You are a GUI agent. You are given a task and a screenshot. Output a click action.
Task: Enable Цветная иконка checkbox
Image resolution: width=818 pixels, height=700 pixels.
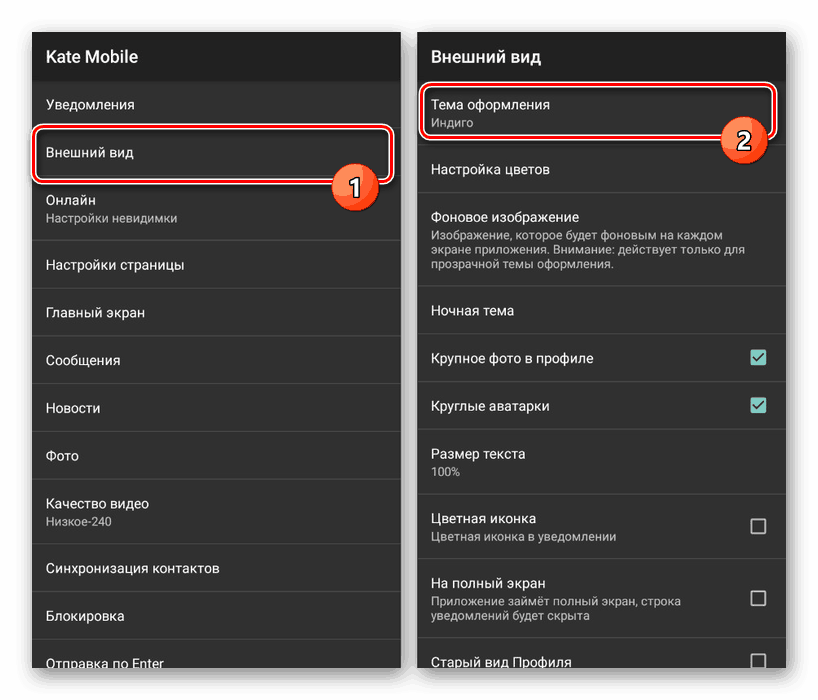pos(758,526)
